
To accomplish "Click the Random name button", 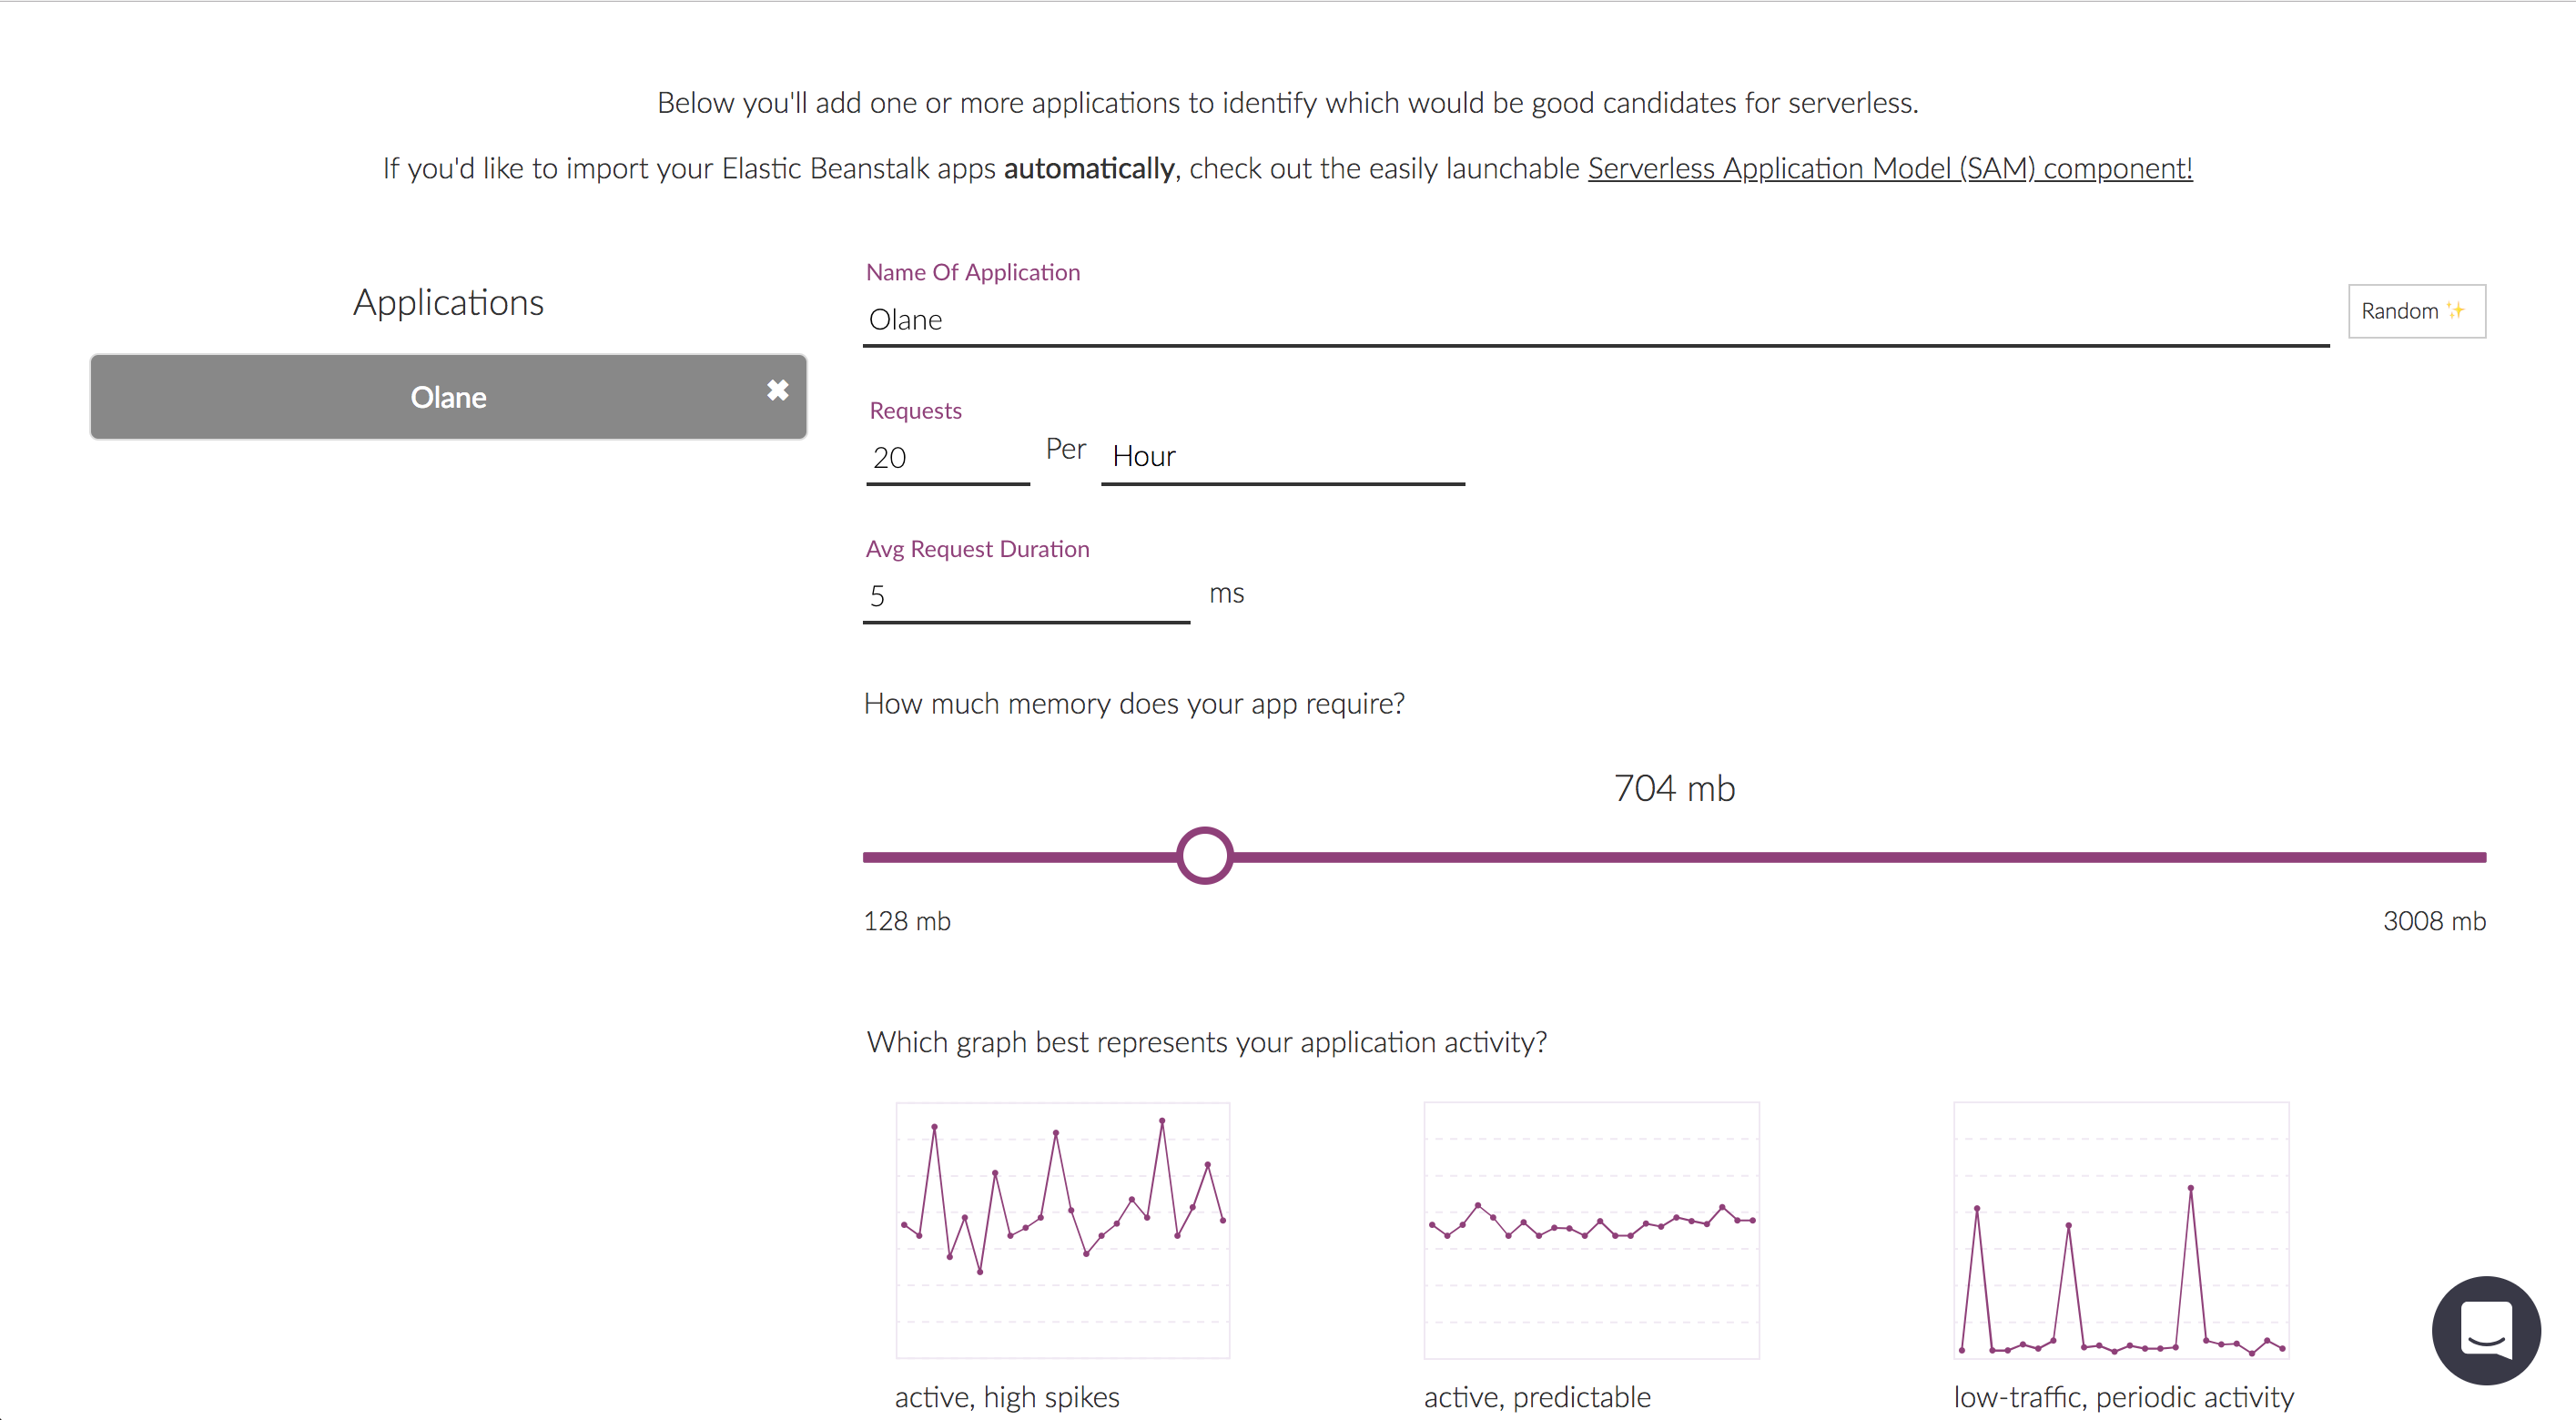I will pyautogui.click(x=2415, y=311).
